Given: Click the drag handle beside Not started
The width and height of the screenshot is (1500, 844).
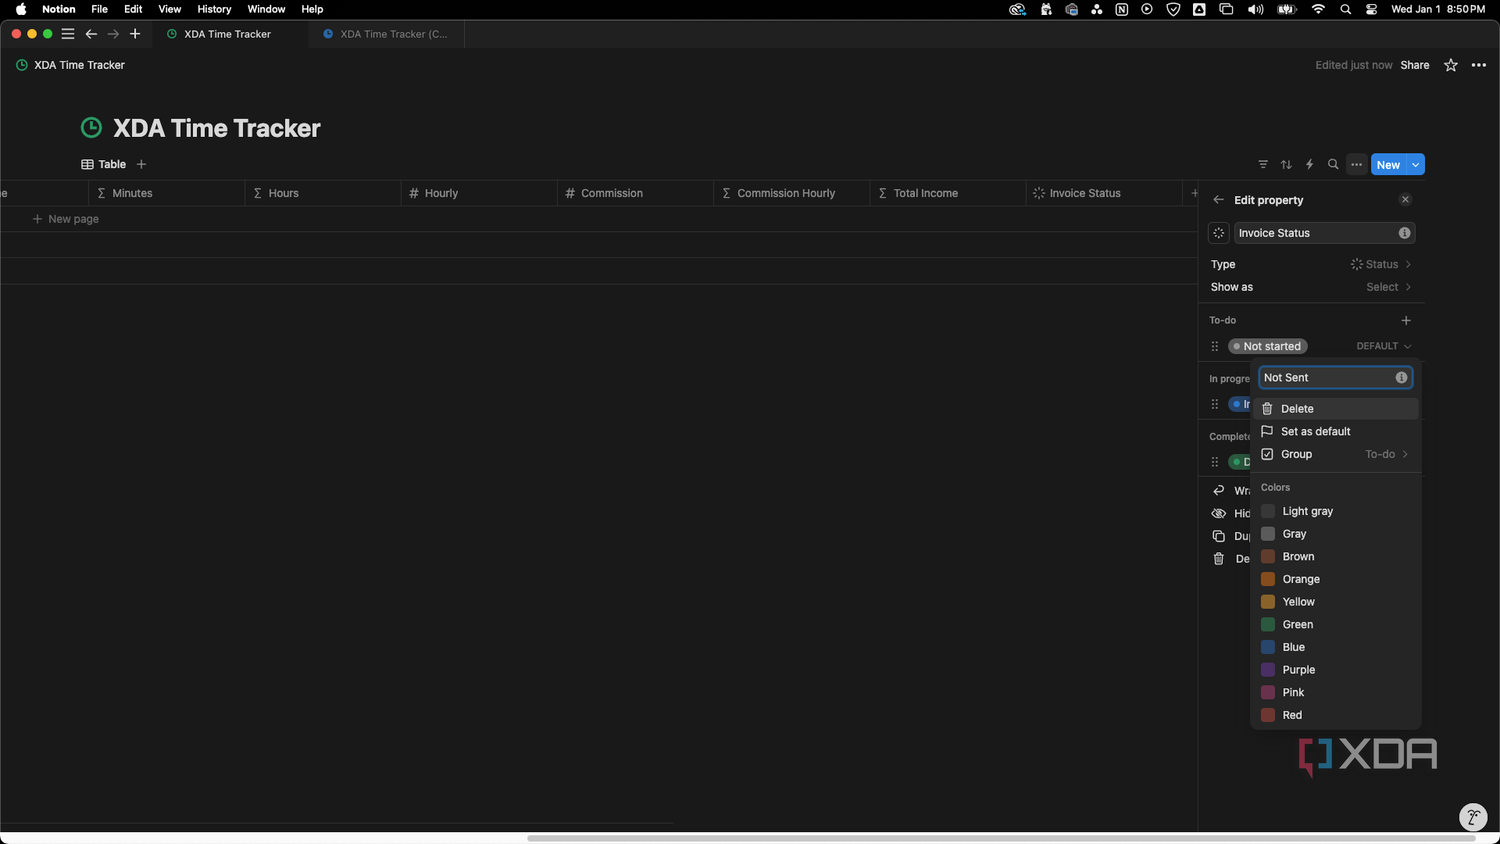Looking at the screenshot, I should click(1215, 346).
